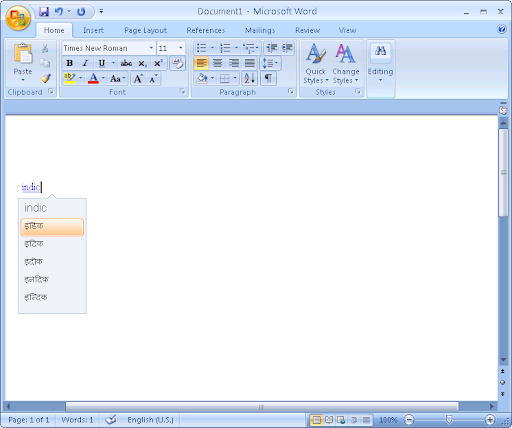This screenshot has width=512, height=428.
Task: Open line spacing options
Action: [x=270, y=63]
